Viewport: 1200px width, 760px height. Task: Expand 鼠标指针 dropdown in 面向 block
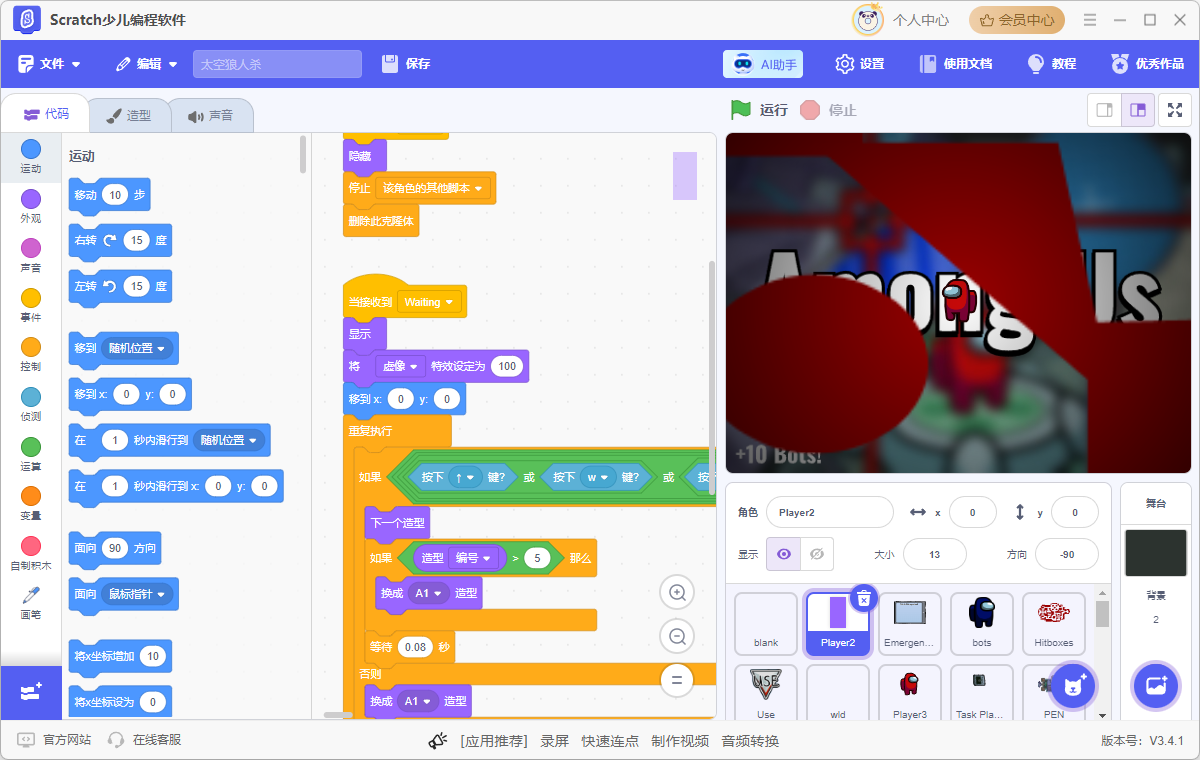(x=138, y=594)
